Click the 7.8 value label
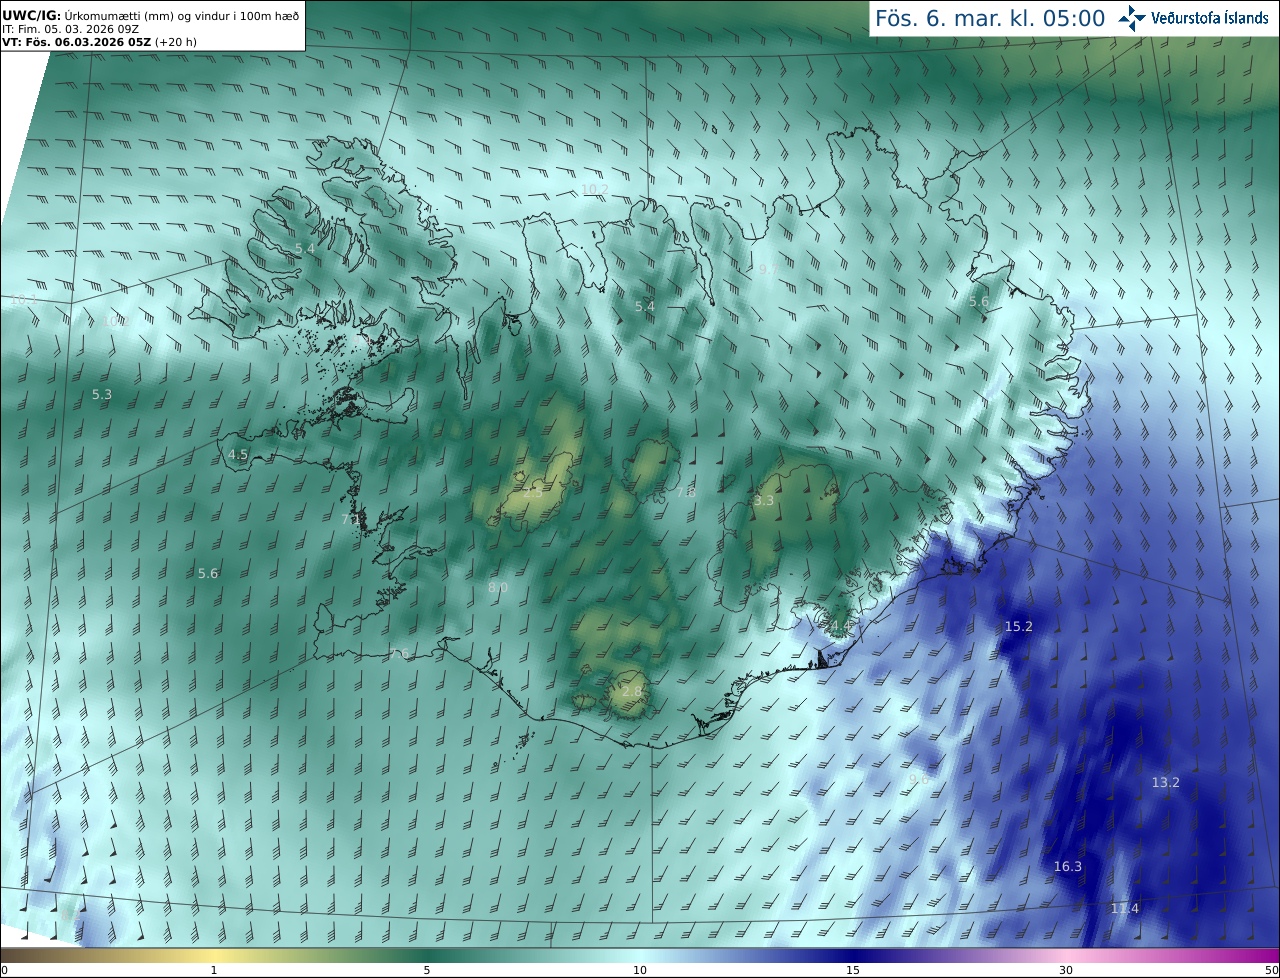The height and width of the screenshot is (978, 1280). click(685, 492)
